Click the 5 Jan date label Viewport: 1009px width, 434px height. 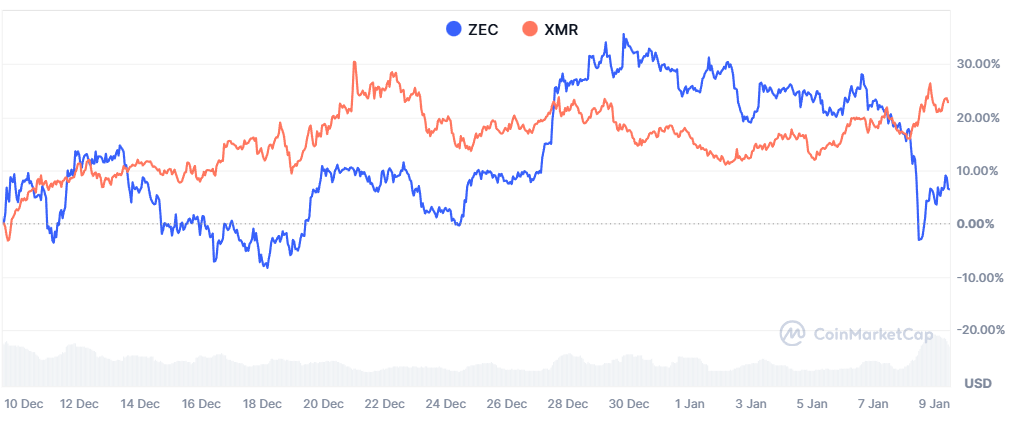point(812,404)
